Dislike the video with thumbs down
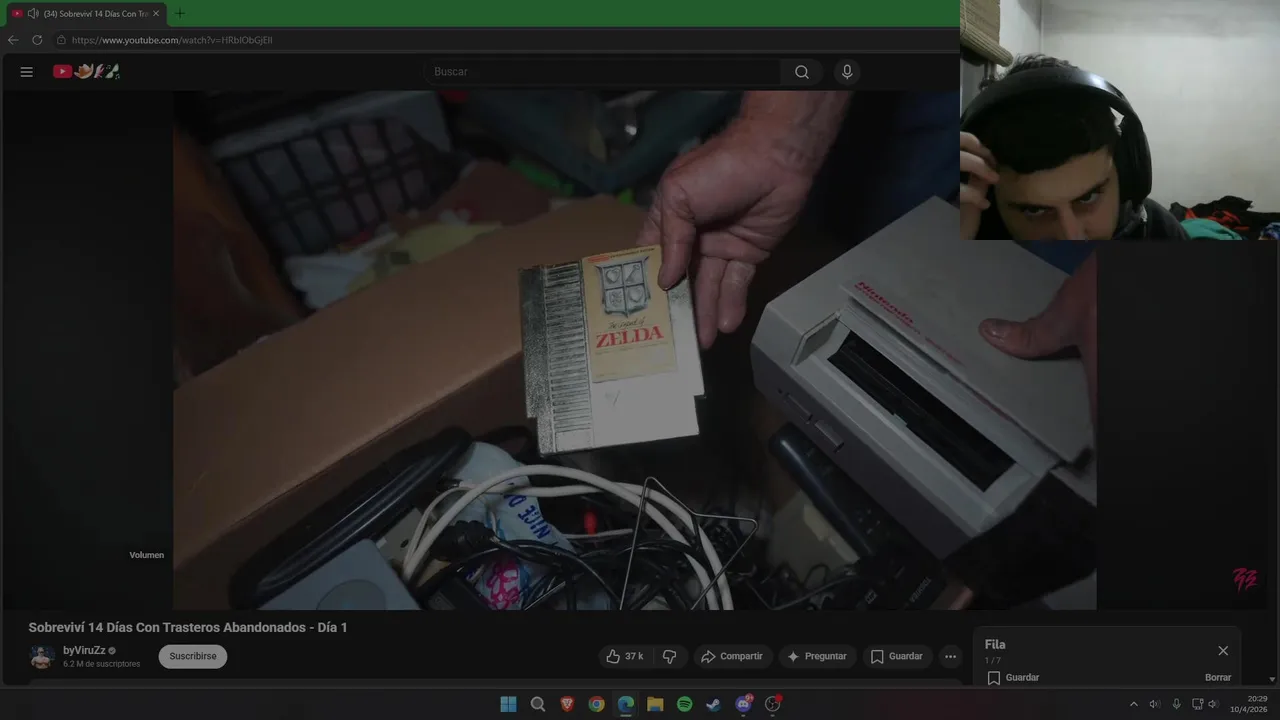Screen dimensions: 1280x720 click(x=670, y=657)
